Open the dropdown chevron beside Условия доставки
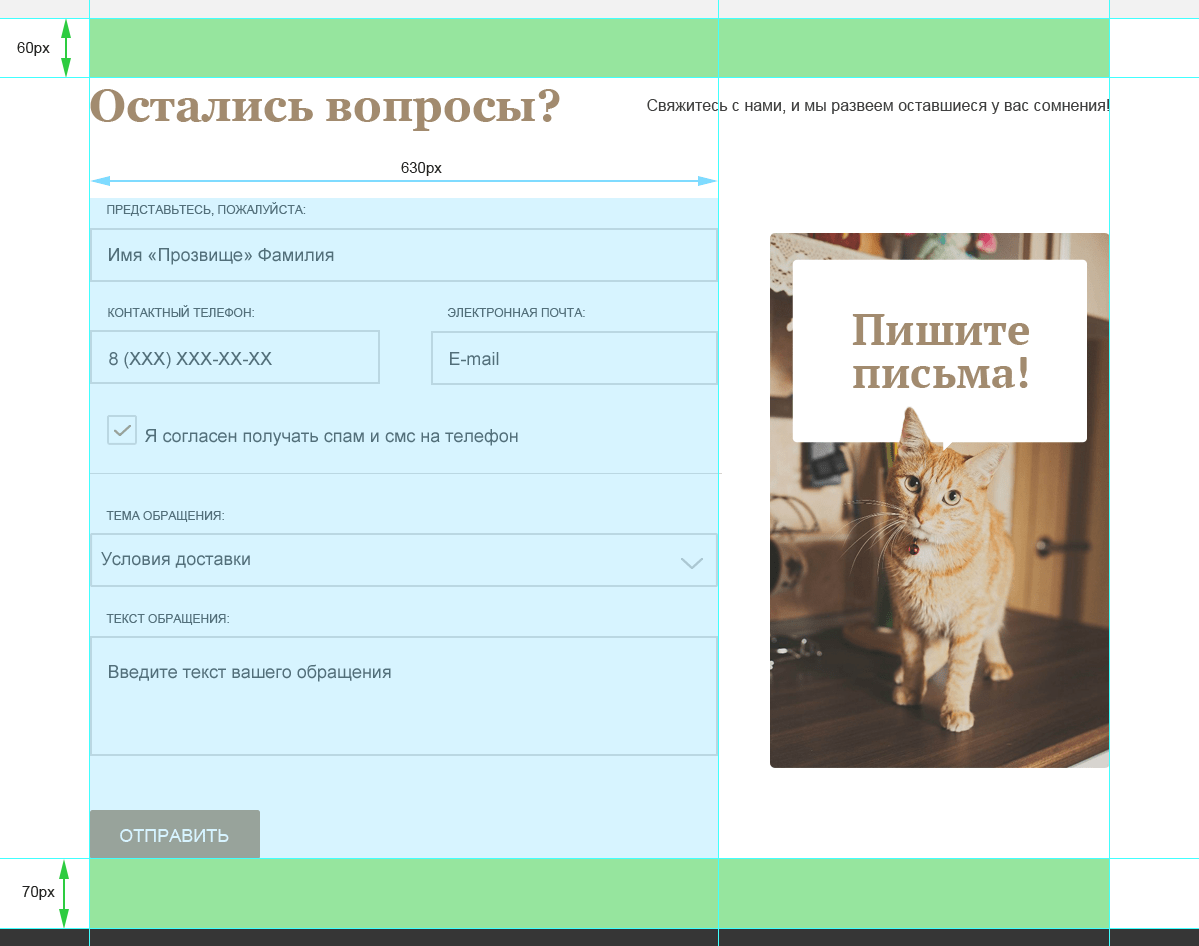The image size is (1199, 946). pyautogui.click(x=691, y=563)
